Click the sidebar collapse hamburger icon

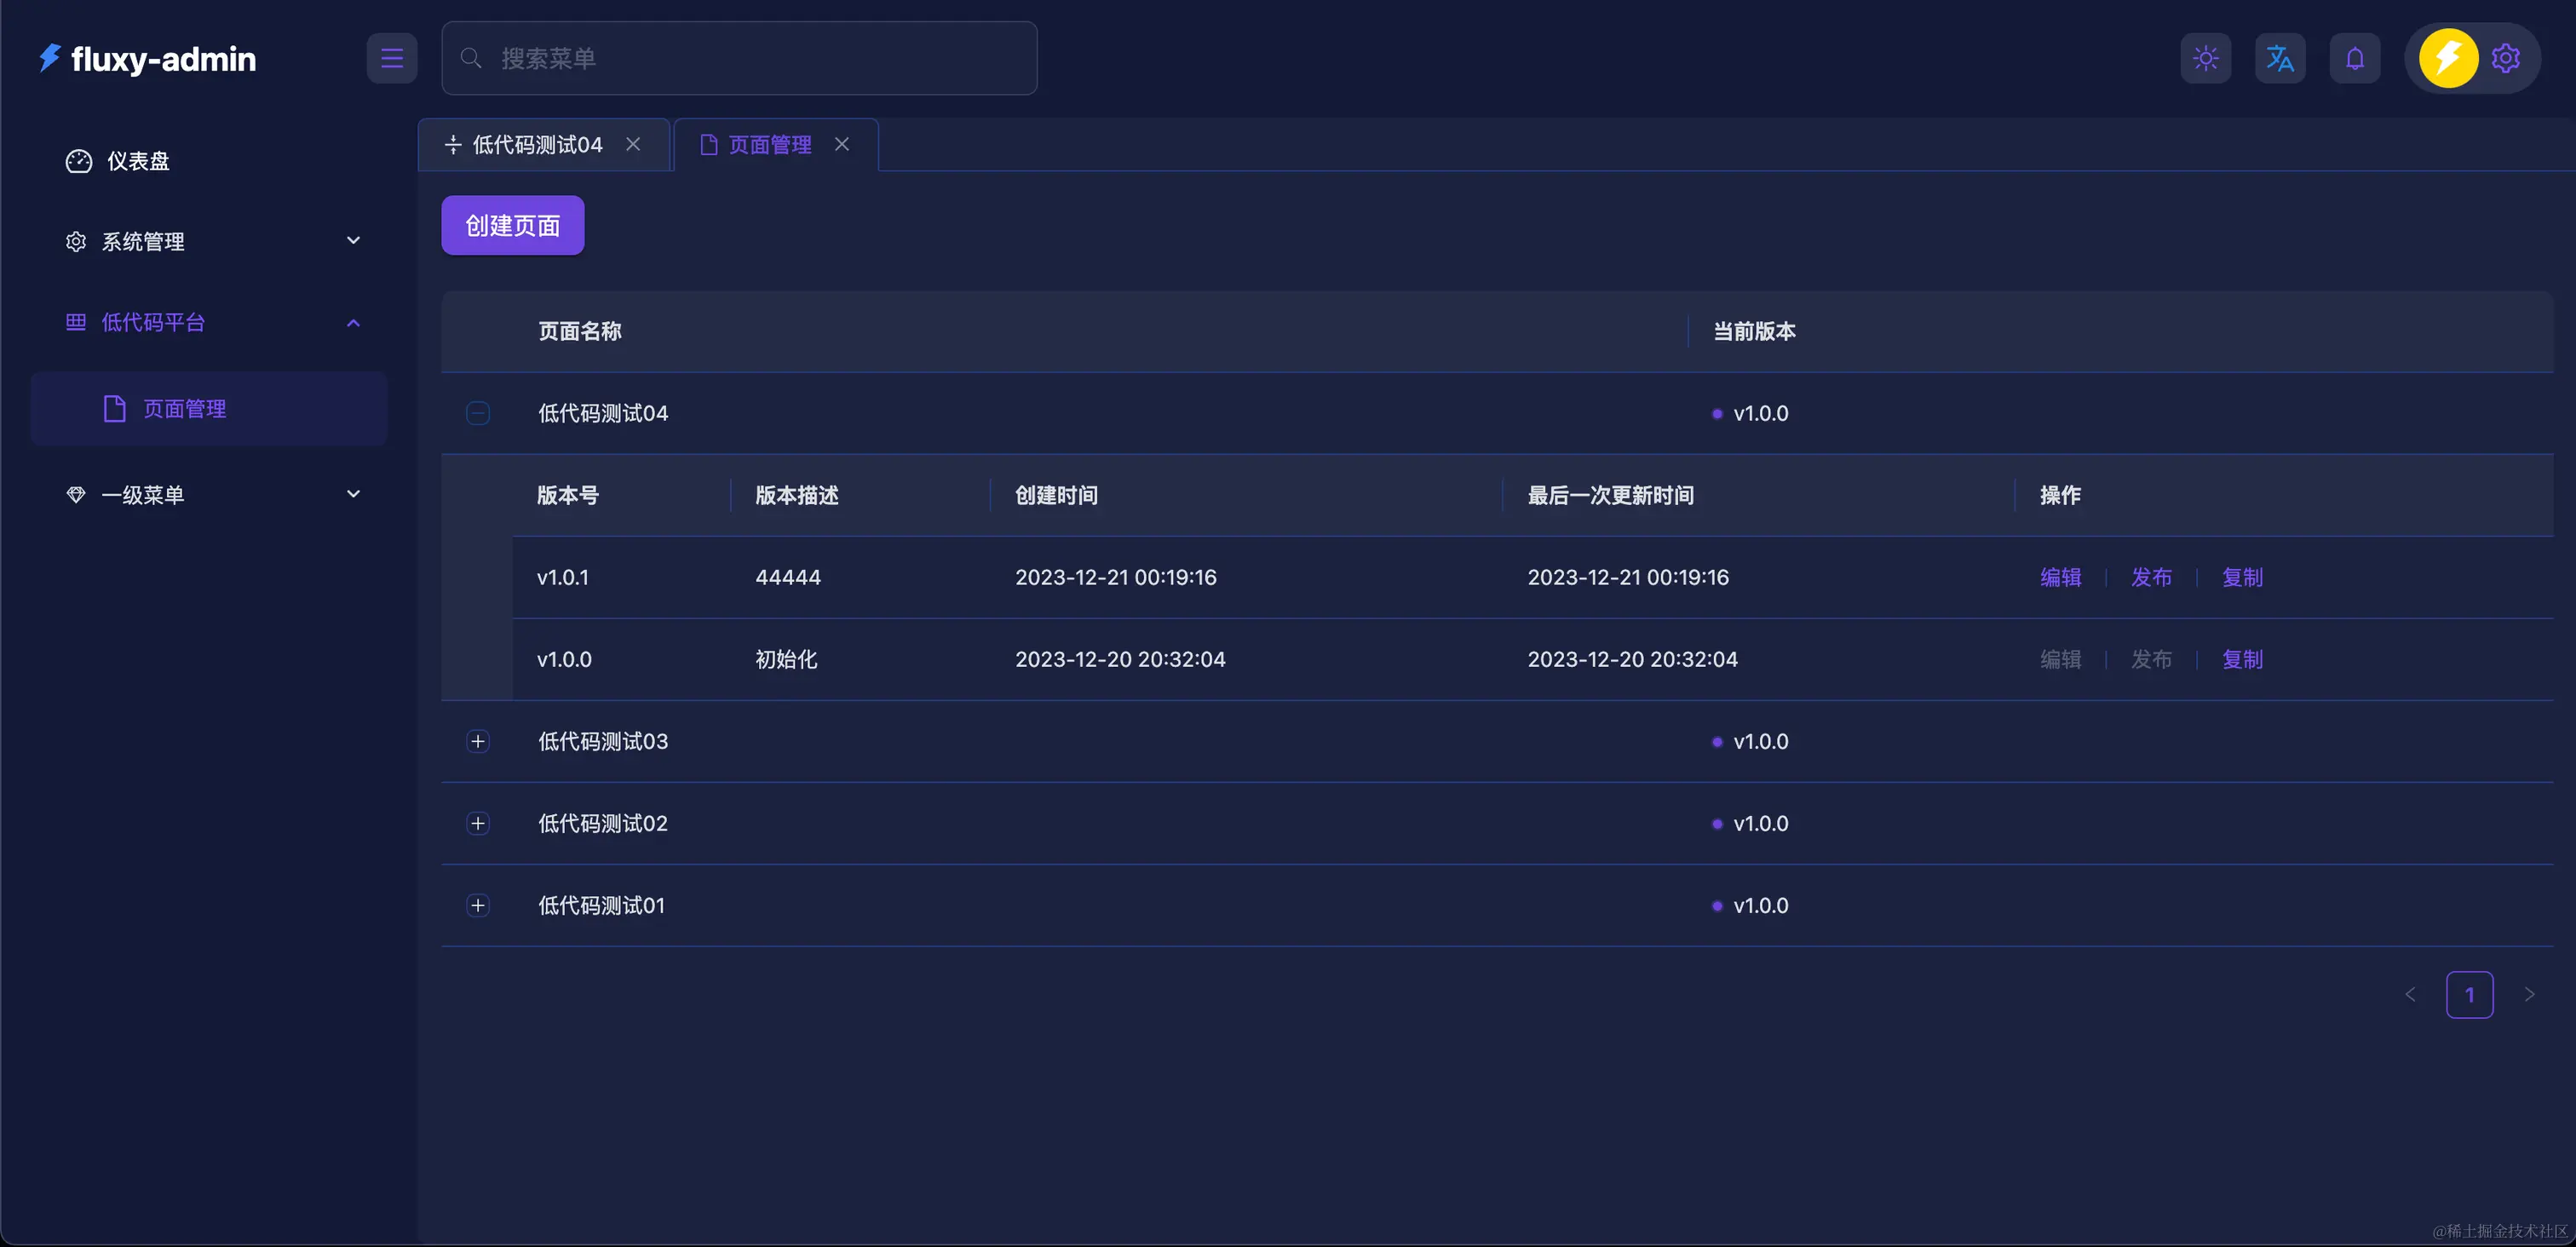point(391,58)
